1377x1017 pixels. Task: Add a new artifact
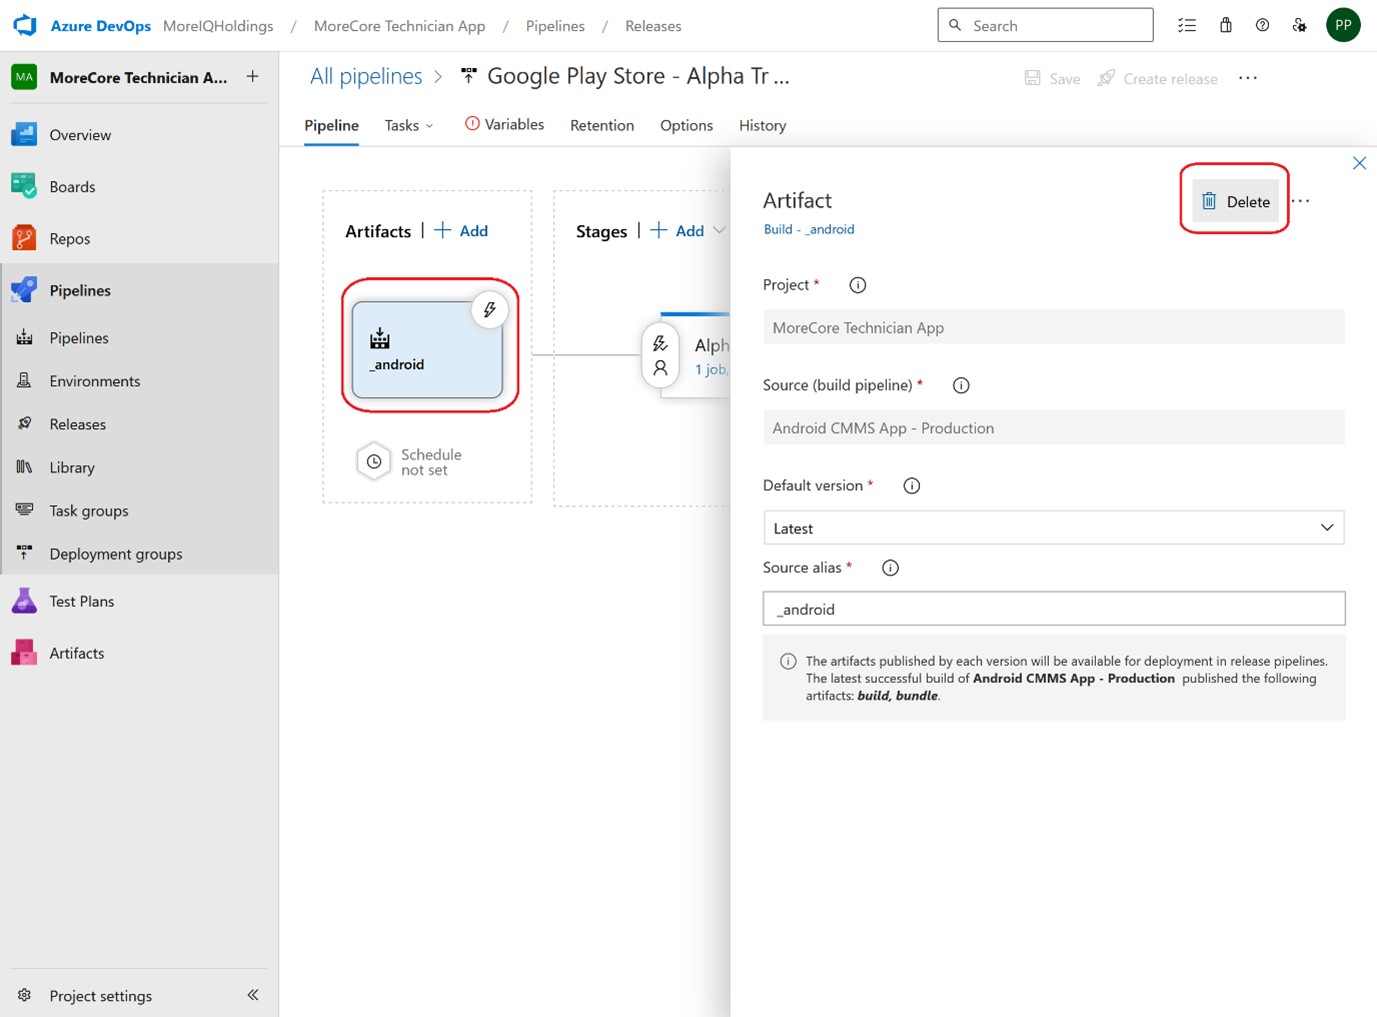tap(462, 231)
